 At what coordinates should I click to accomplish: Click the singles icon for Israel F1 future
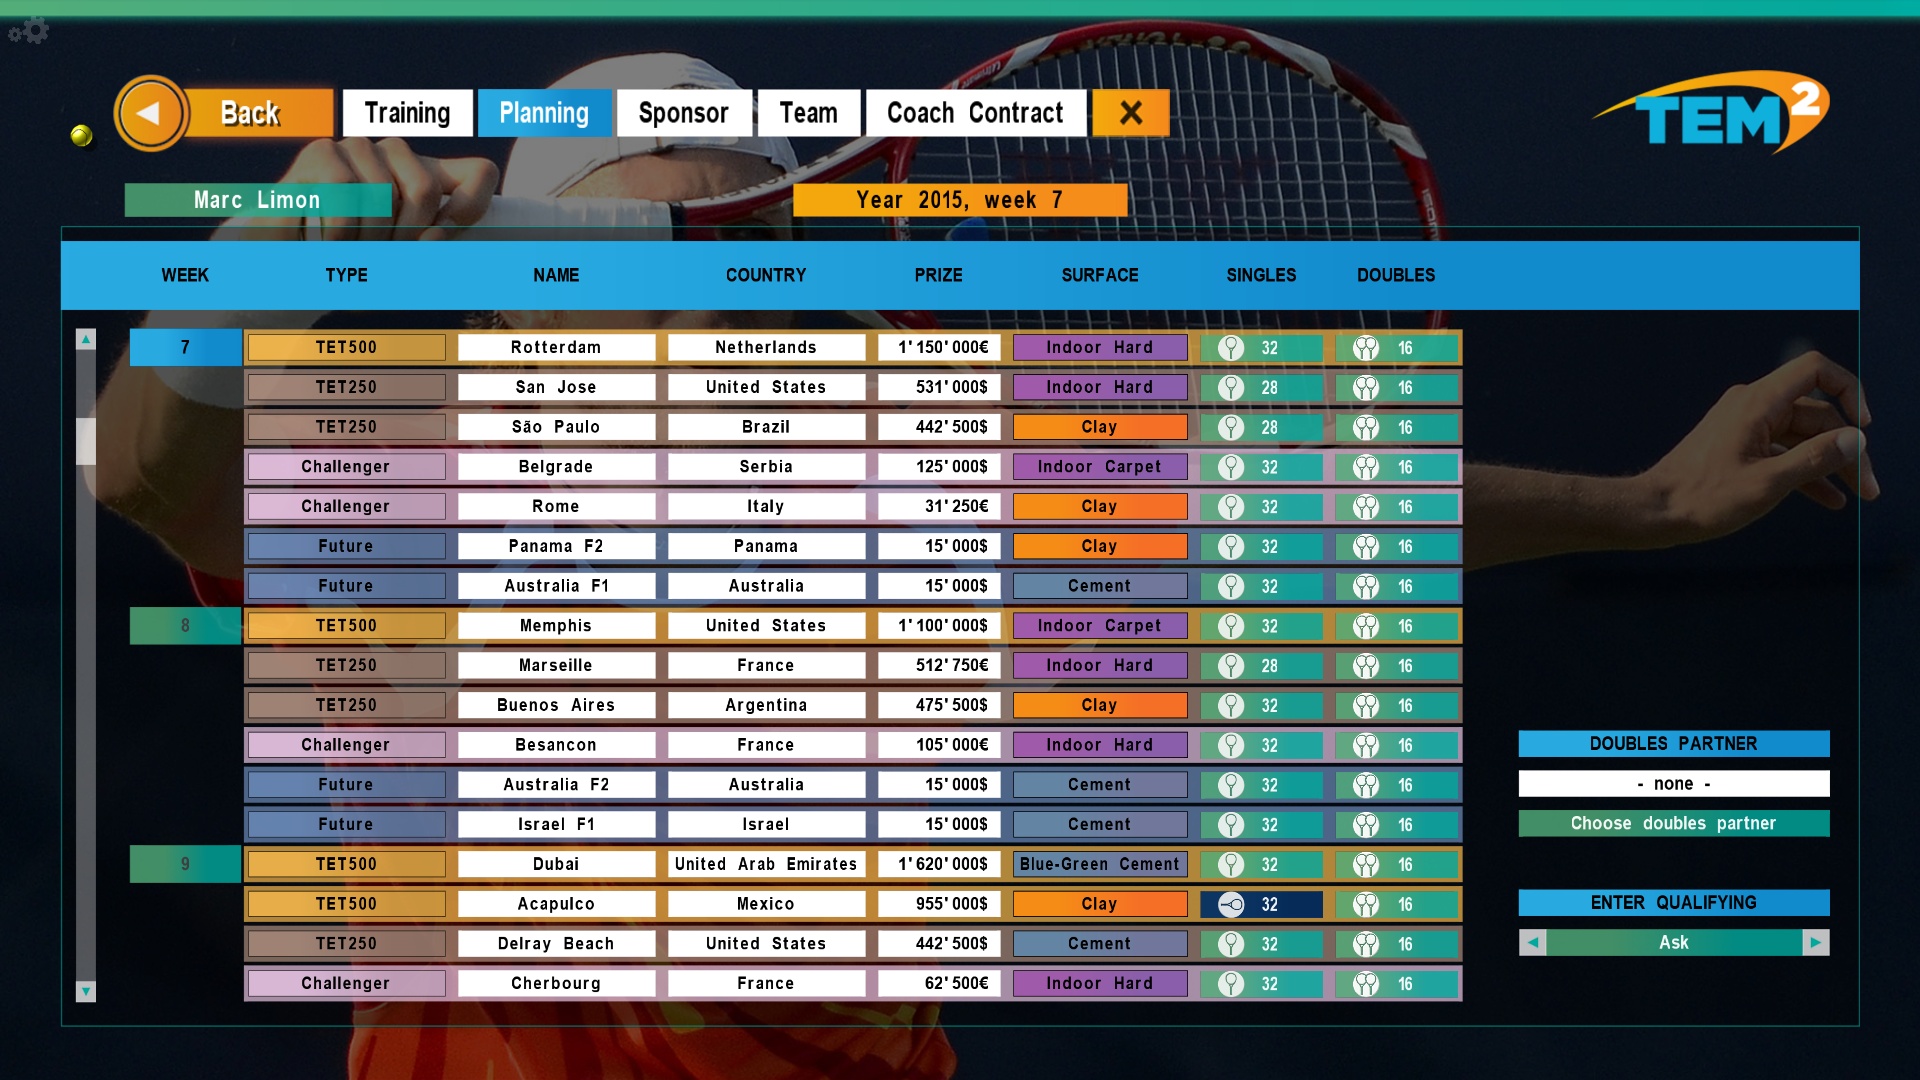(1228, 823)
